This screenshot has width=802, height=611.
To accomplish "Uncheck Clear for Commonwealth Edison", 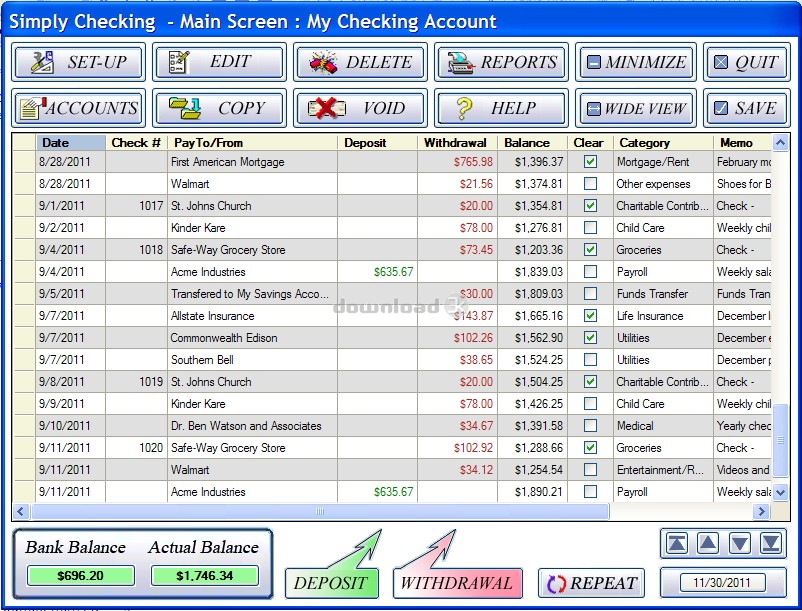I will click(x=590, y=337).
